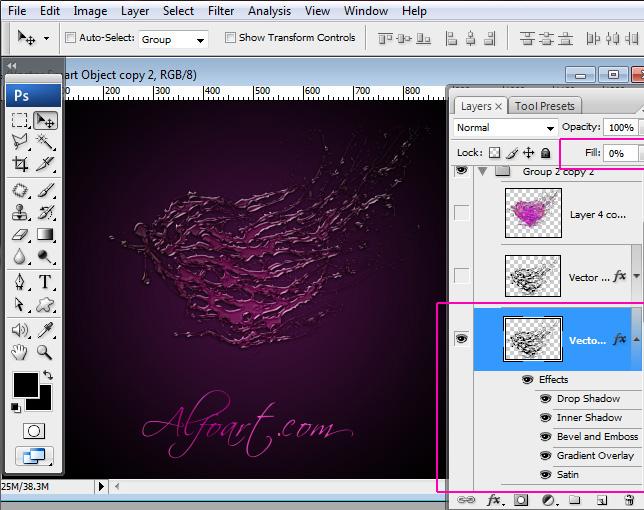The image size is (644, 510).
Task: Open the Filter menu
Action: pos(221,11)
